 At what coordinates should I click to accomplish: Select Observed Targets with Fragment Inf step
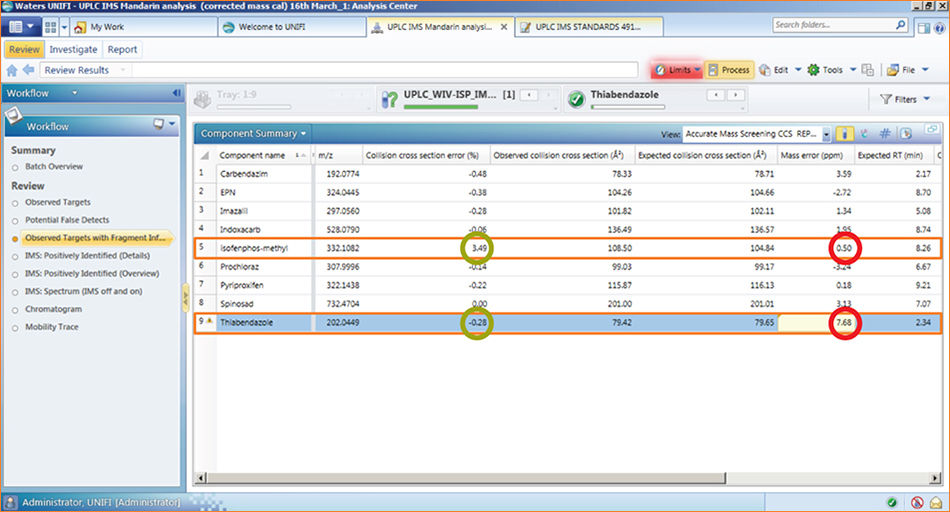point(95,238)
